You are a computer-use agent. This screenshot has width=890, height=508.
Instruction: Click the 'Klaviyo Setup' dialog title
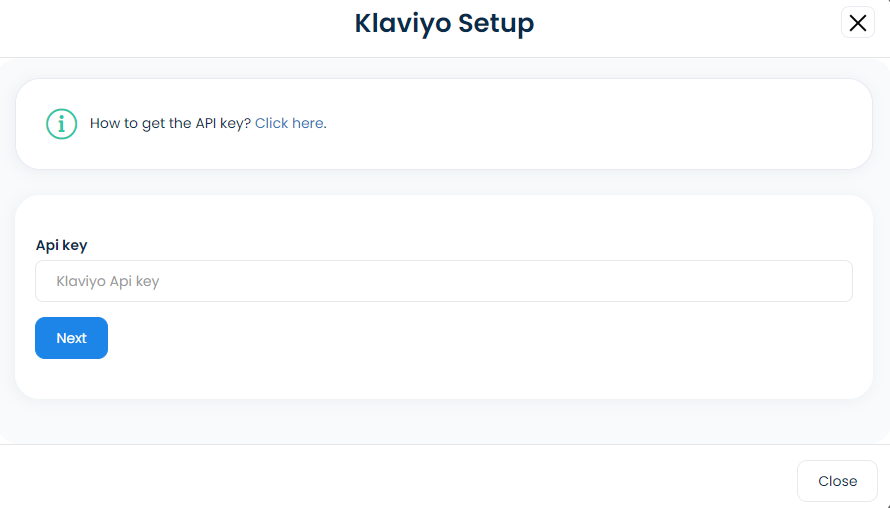click(444, 24)
